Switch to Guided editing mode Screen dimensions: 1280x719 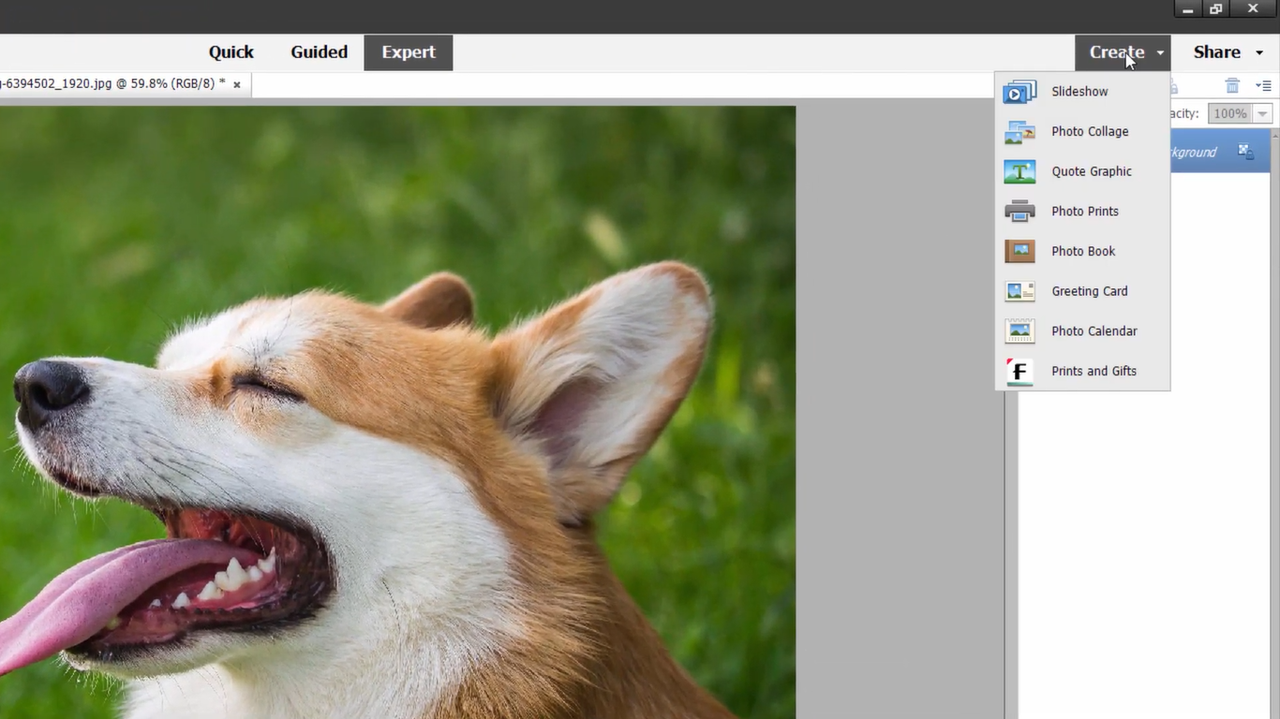(x=319, y=52)
